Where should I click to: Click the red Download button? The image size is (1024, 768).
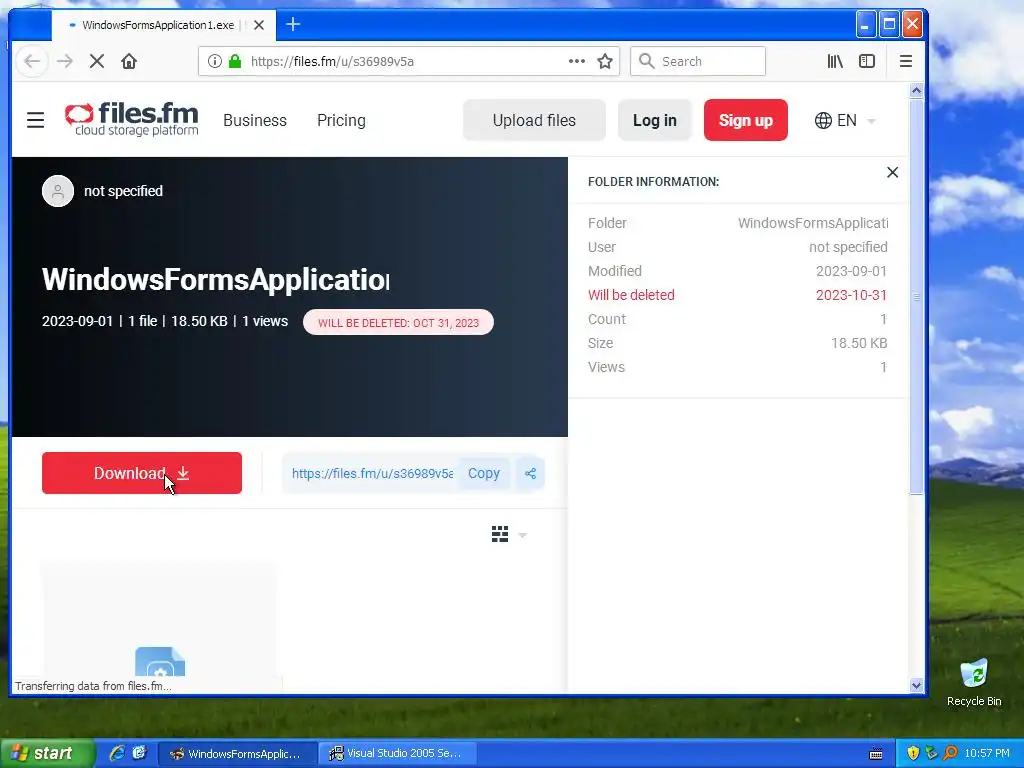[142, 473]
